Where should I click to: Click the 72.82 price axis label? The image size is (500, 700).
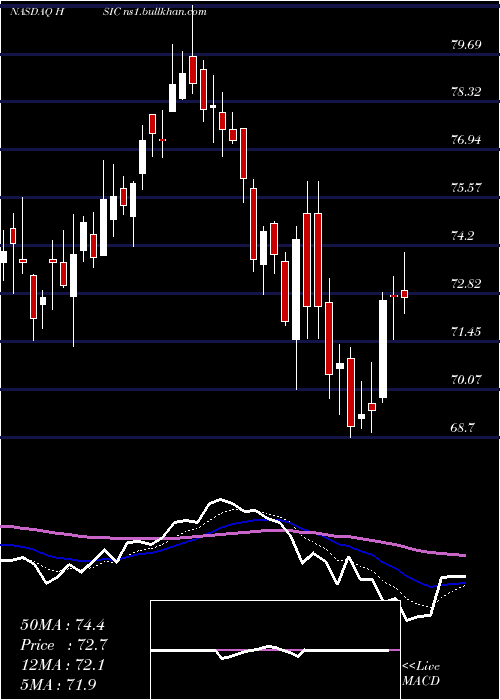(x=467, y=284)
